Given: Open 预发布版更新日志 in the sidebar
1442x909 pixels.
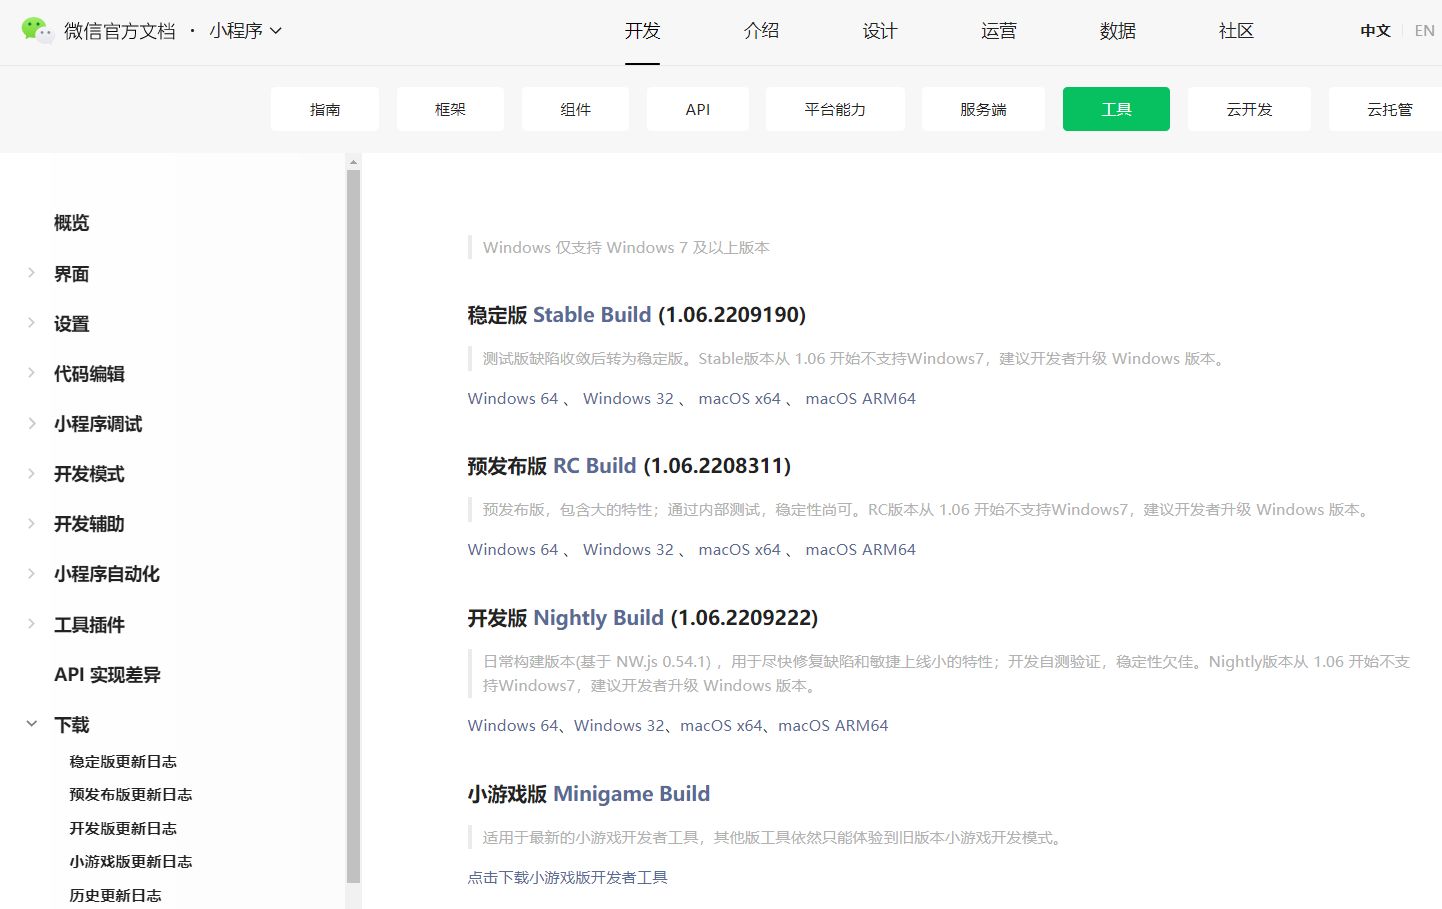Looking at the screenshot, I should pos(131,794).
